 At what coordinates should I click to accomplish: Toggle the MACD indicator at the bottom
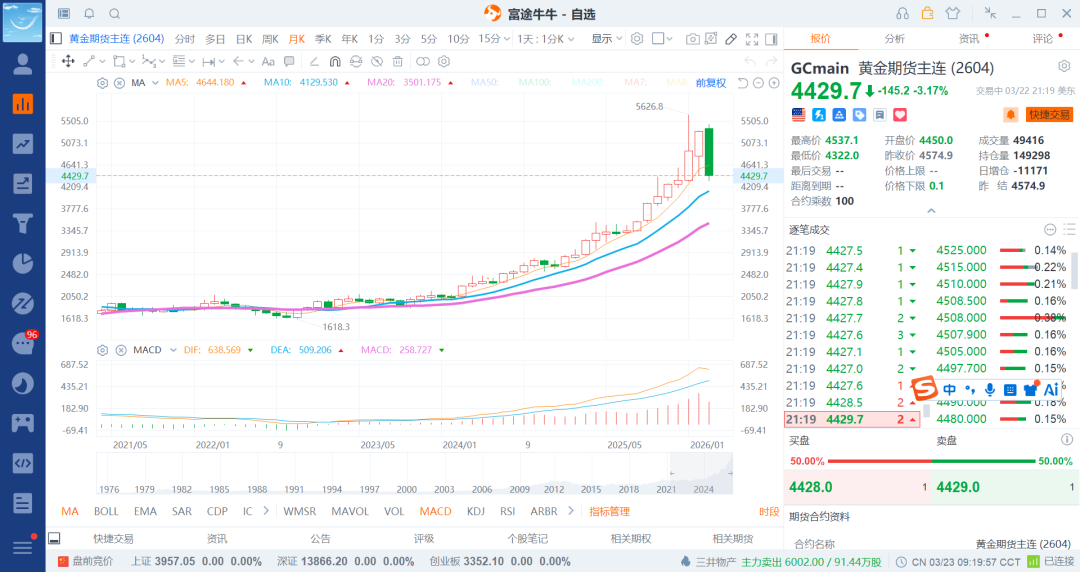435,511
